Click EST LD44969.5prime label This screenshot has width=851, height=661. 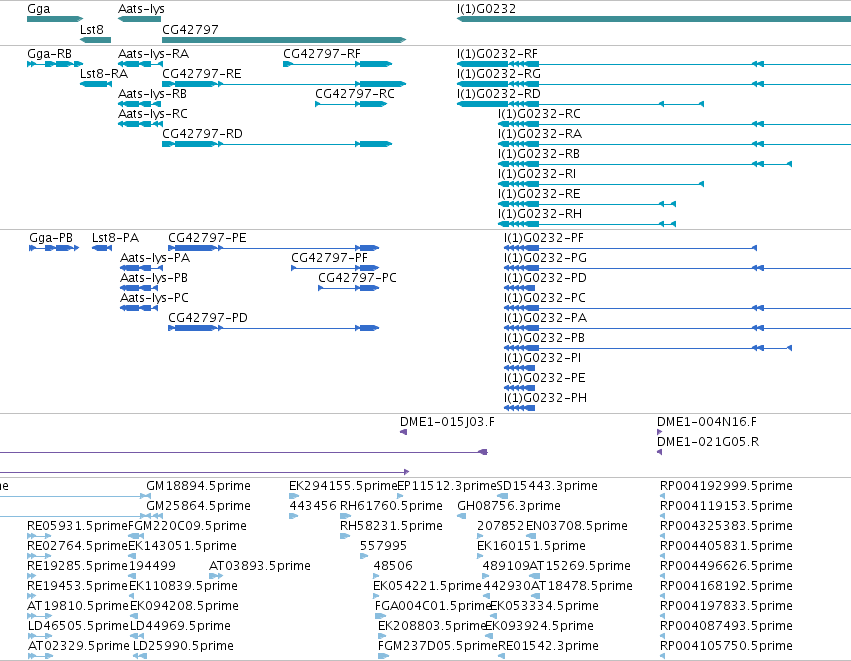point(181,626)
